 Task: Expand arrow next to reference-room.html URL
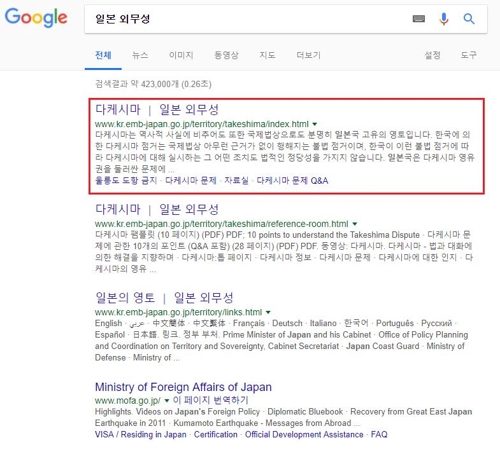[355, 224]
